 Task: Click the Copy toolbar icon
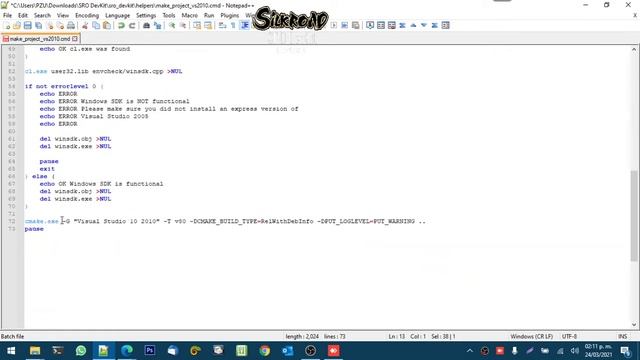[96, 26]
